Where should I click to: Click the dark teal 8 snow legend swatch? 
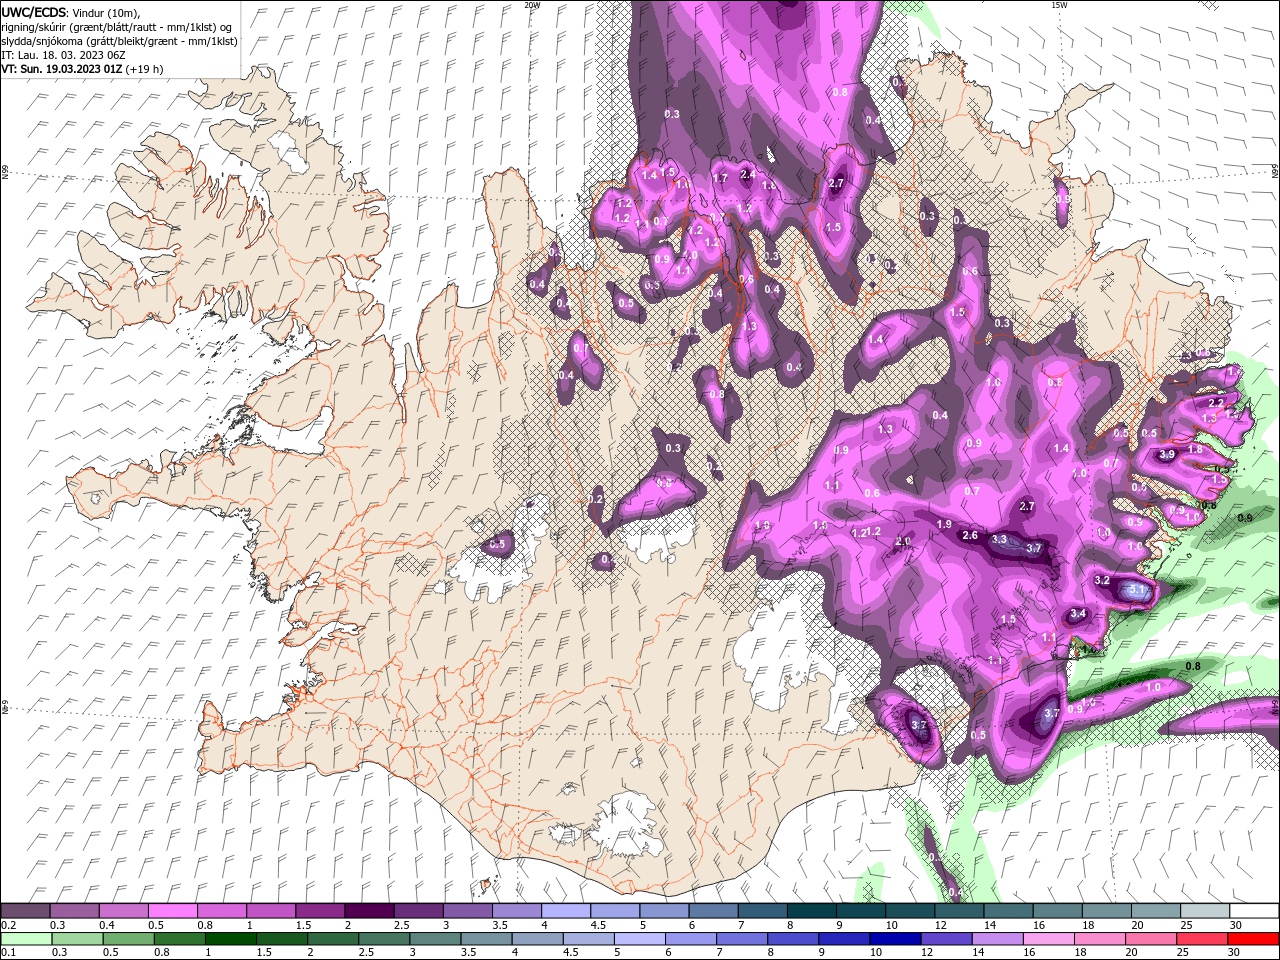click(x=811, y=911)
